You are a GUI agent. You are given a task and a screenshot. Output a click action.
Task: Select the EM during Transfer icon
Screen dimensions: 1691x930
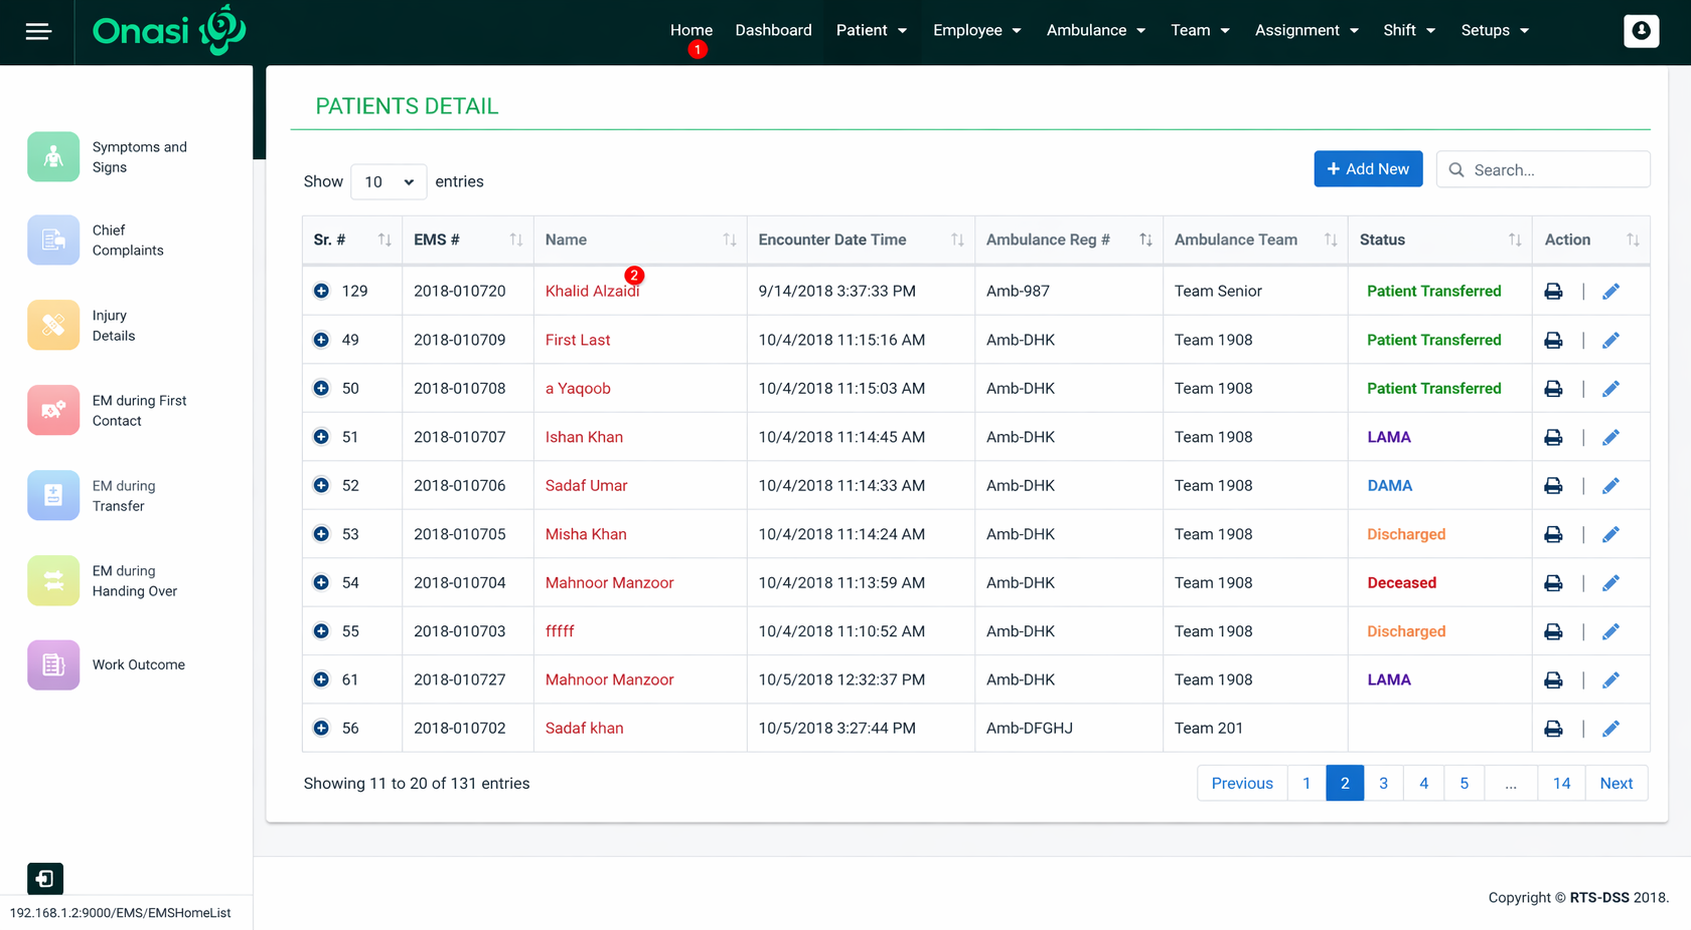click(x=52, y=495)
